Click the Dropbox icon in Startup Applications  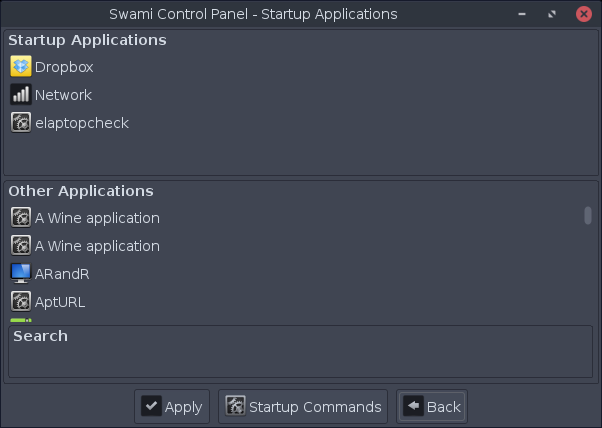tap(21, 67)
